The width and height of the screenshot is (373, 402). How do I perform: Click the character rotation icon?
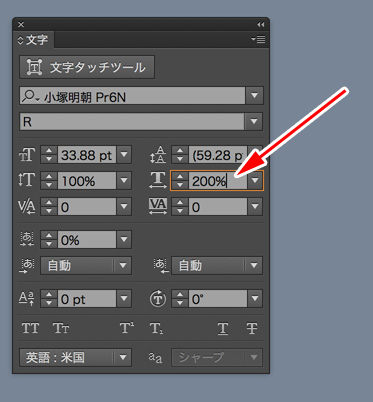pyautogui.click(x=158, y=299)
